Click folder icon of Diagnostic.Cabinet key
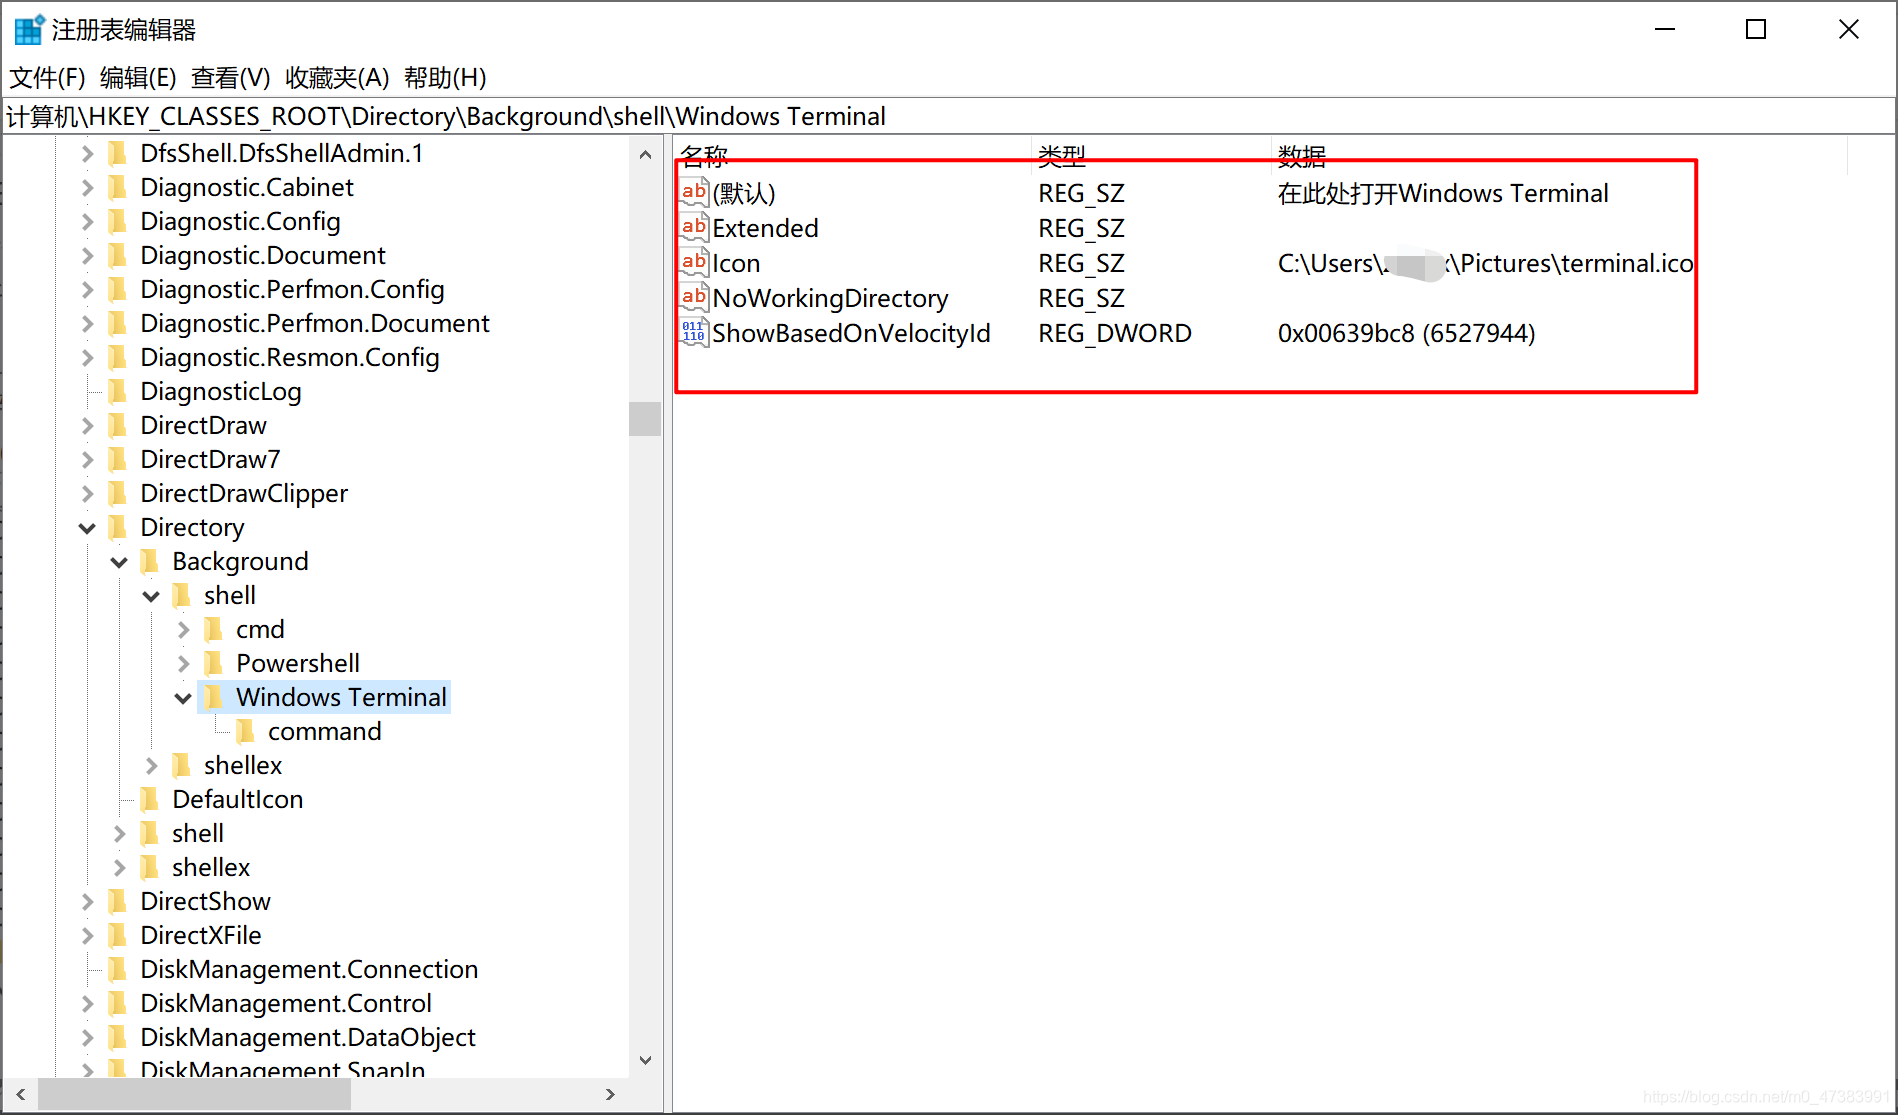Image resolution: width=1898 pixels, height=1115 pixels. coord(118,187)
